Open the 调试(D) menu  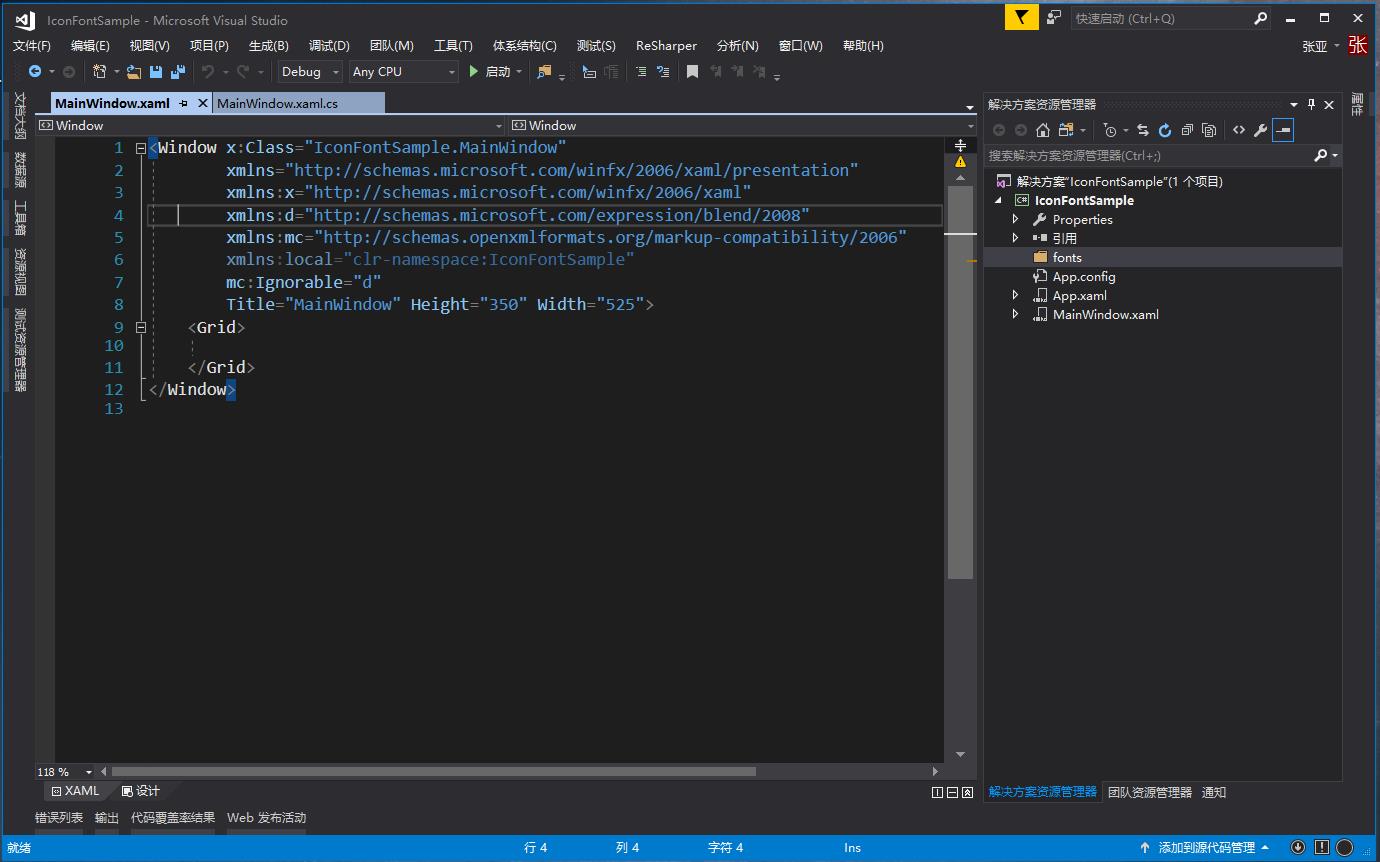pyautogui.click(x=329, y=45)
